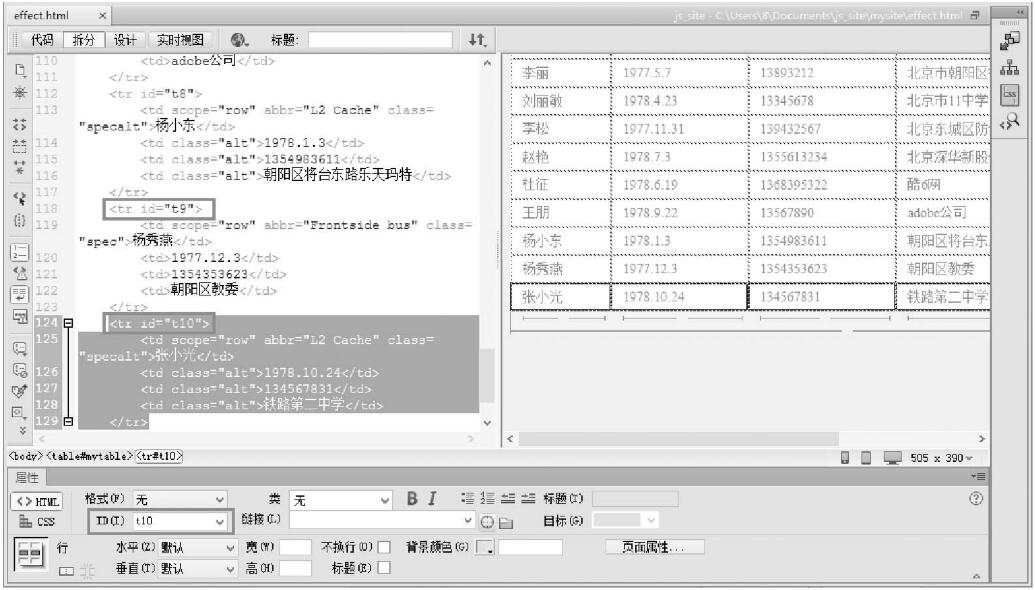
Task: Toggle the 标题 (header) cell checkbox
Action: click(x=384, y=568)
